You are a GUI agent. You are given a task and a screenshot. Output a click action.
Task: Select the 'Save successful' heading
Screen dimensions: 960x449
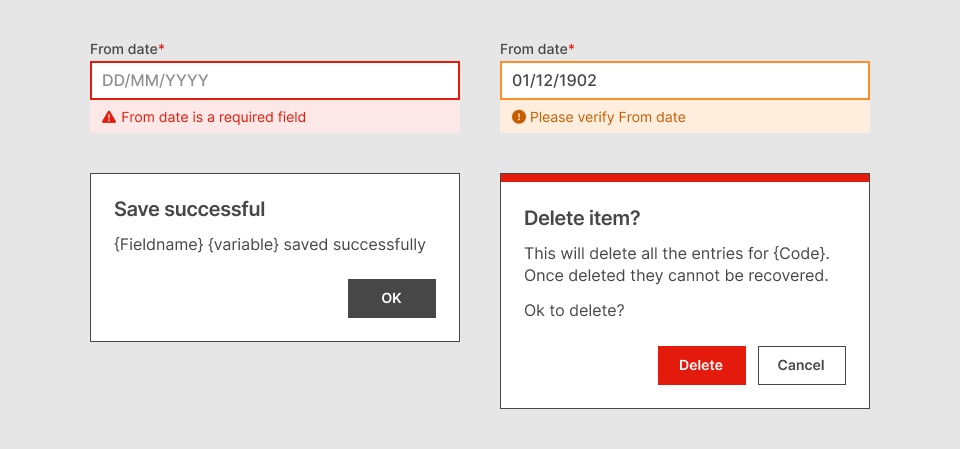(x=189, y=209)
